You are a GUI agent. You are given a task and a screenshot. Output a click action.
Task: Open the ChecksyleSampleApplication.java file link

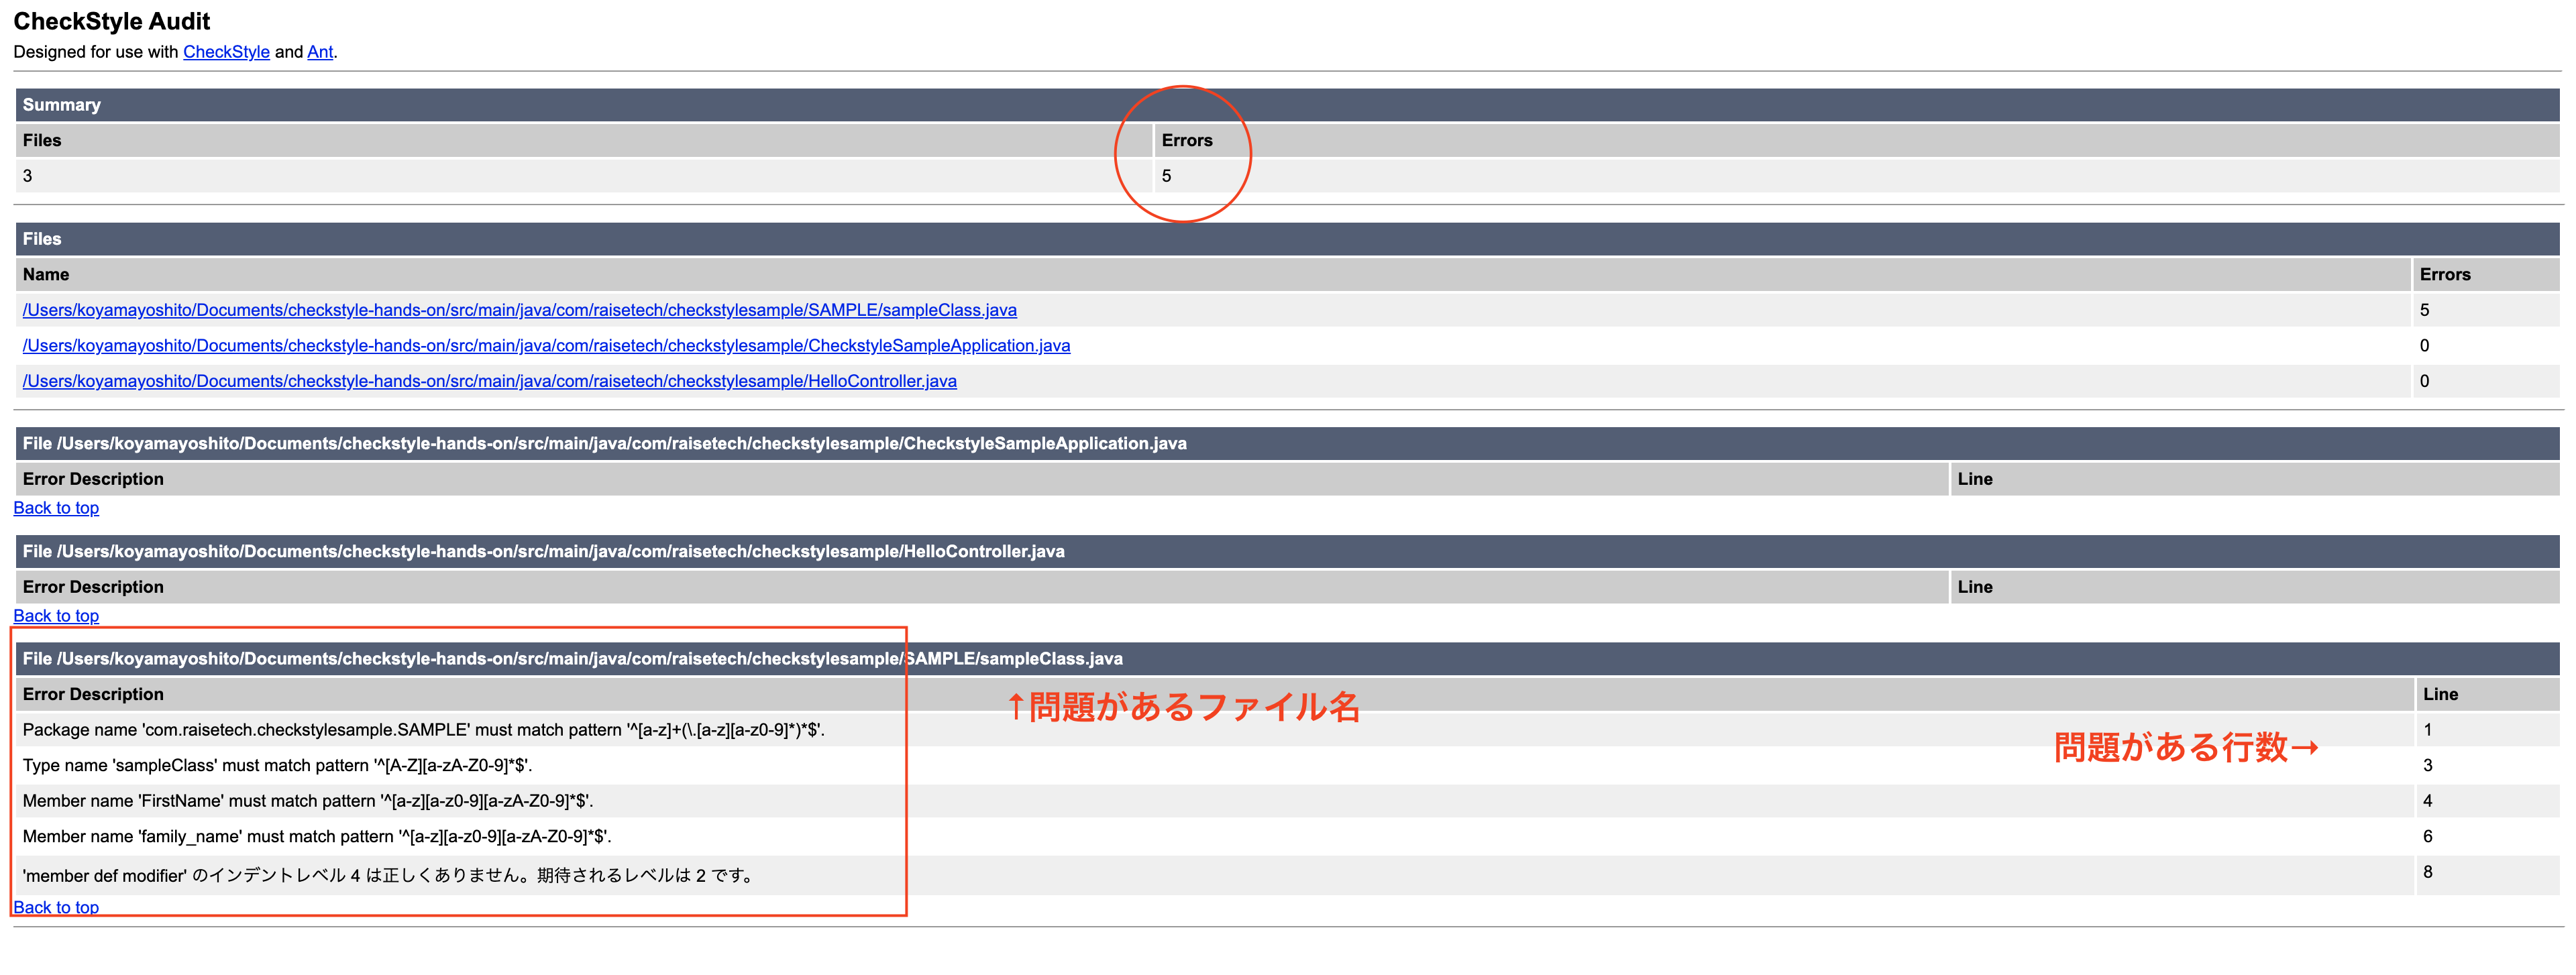pos(546,345)
